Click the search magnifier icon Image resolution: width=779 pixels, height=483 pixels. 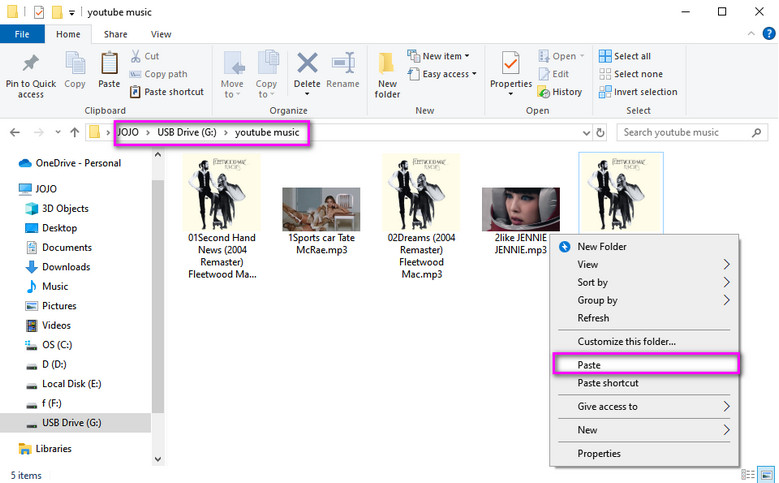pyautogui.click(x=756, y=133)
